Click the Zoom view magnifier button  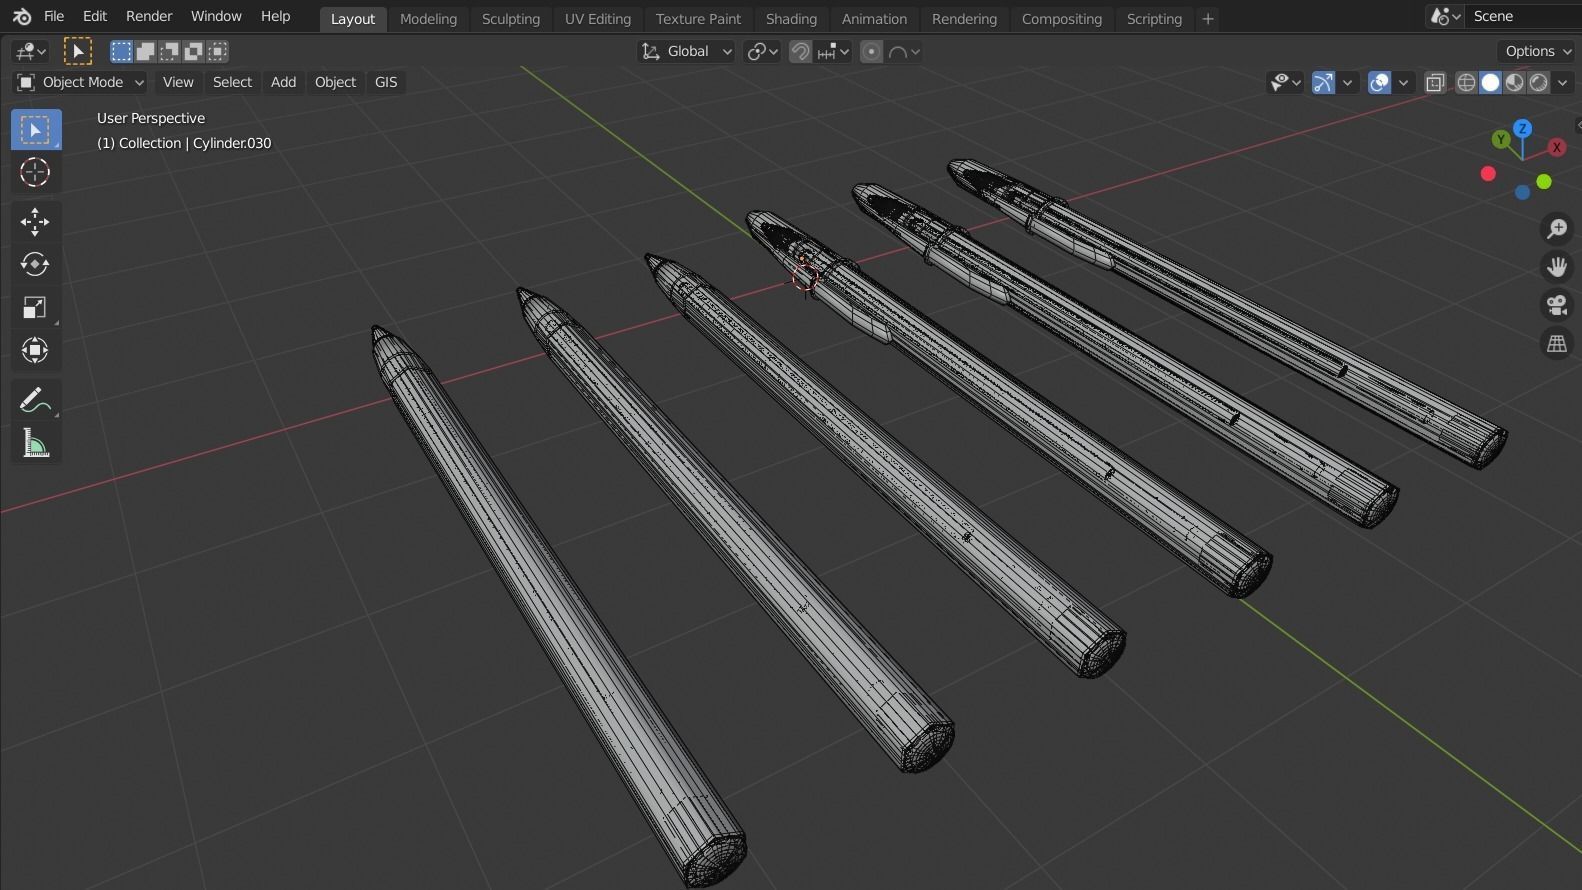coord(1557,229)
